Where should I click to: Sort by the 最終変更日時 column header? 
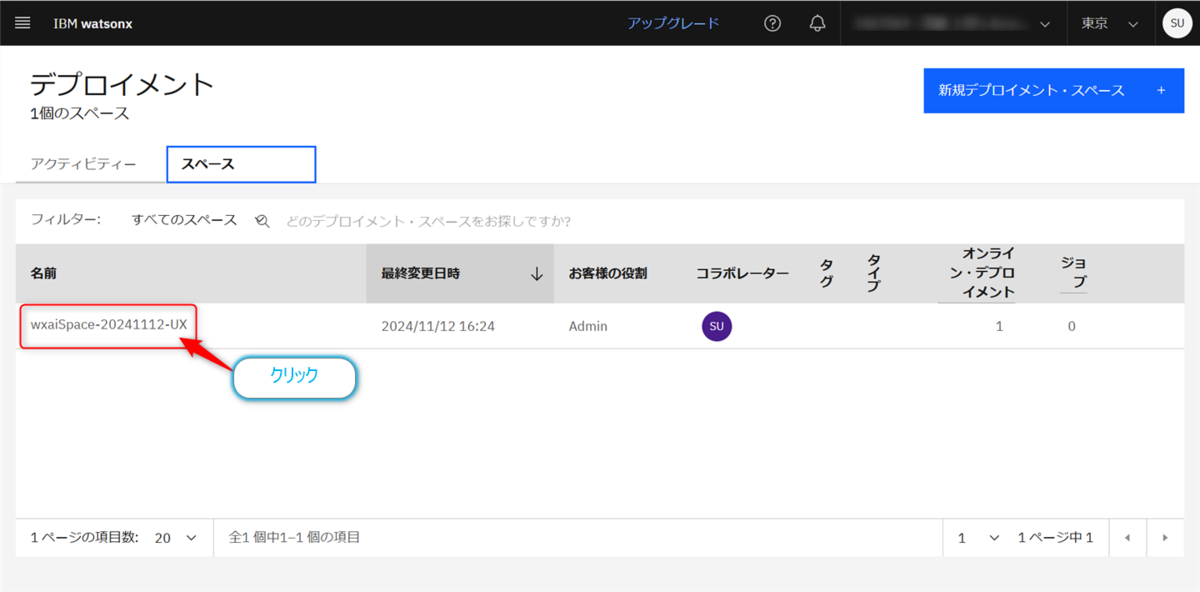point(460,273)
